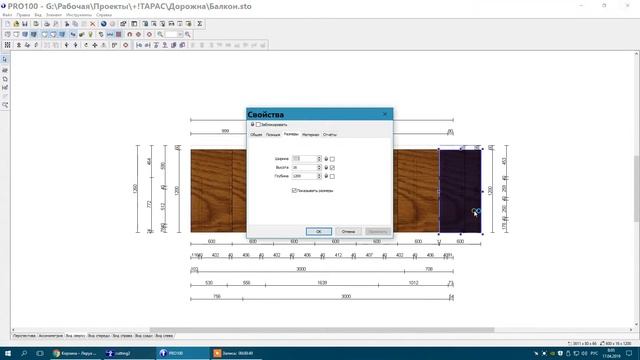The width and height of the screenshot is (640, 360).
Task: Switch to the Позиция tab in Свойства
Action: (273, 134)
